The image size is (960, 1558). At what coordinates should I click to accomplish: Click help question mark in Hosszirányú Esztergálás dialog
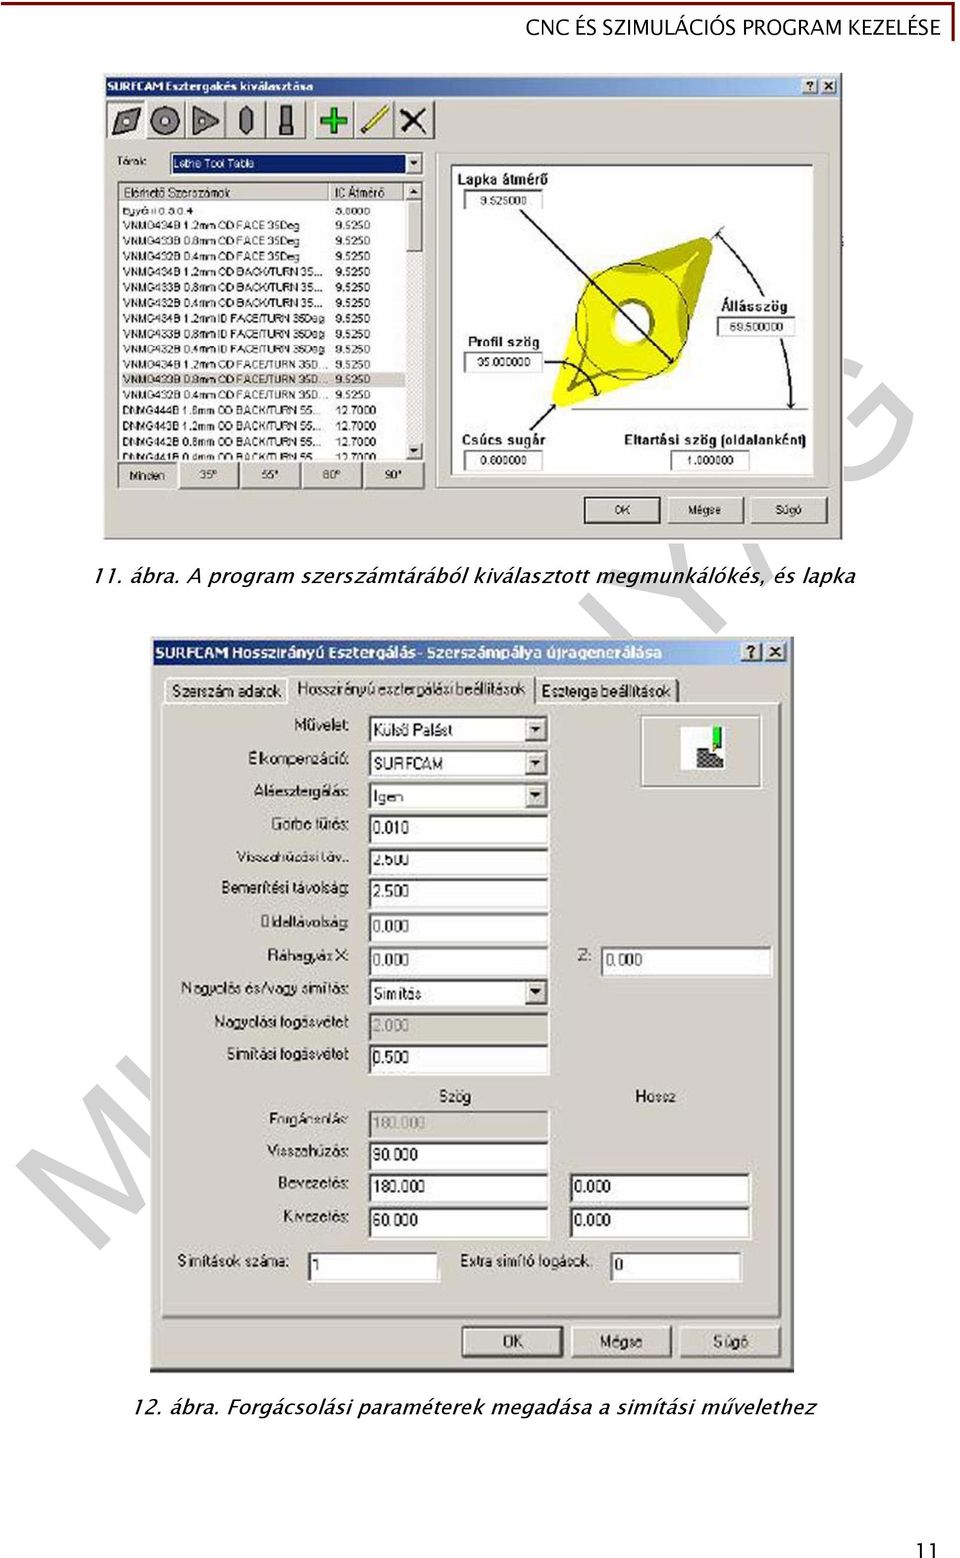(752, 652)
